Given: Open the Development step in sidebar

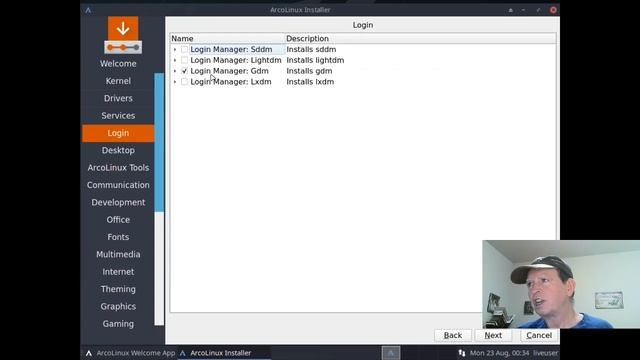Looking at the screenshot, I should pos(118,202).
